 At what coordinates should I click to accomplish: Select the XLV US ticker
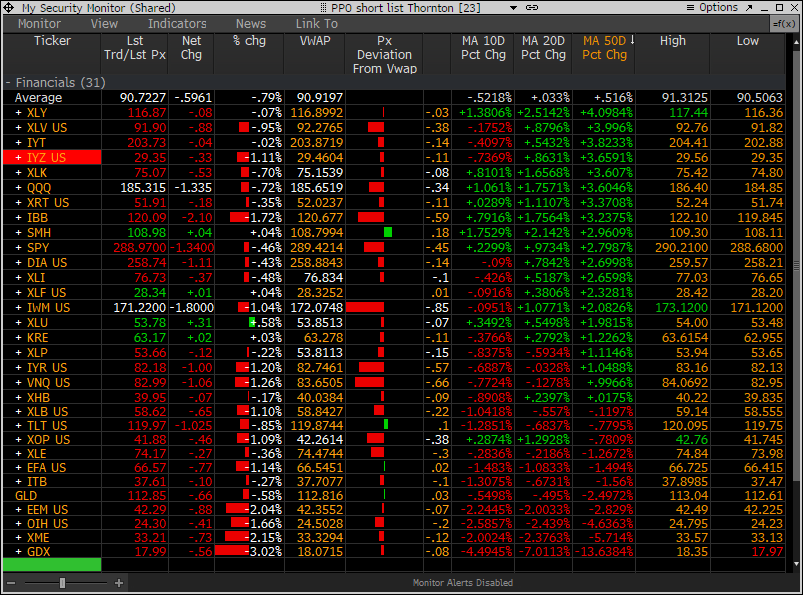[47, 128]
